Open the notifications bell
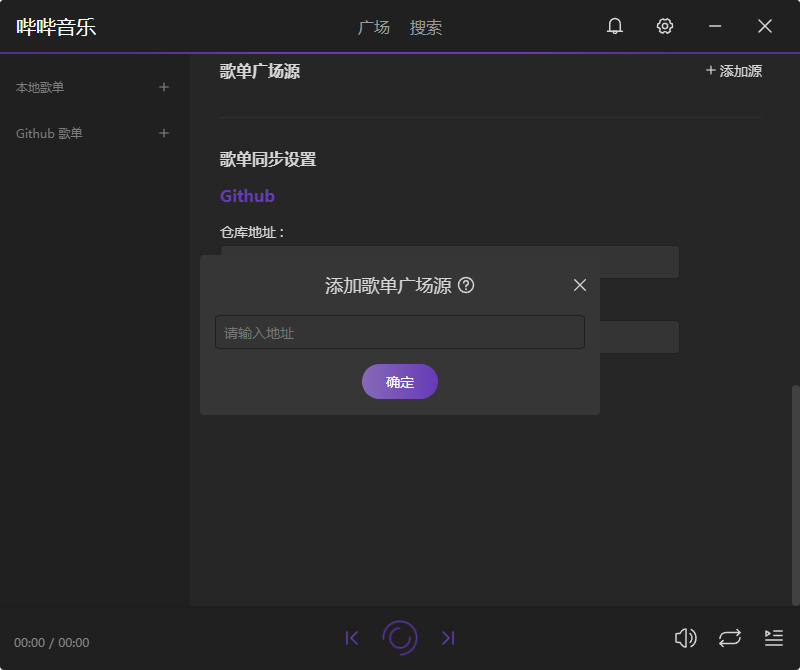The height and width of the screenshot is (670, 800). point(615,26)
